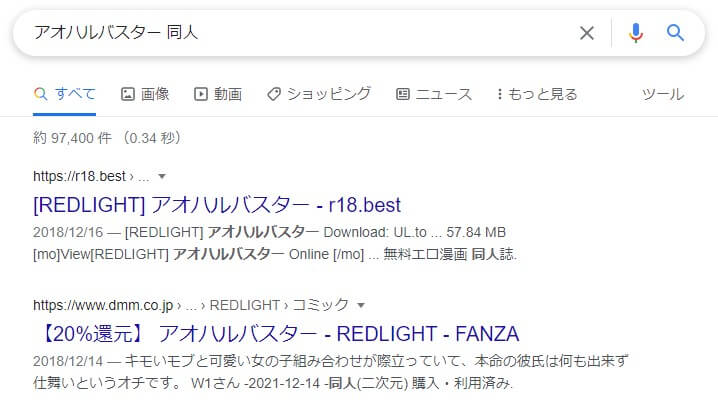Start voice search with microphone icon

[x=636, y=33]
